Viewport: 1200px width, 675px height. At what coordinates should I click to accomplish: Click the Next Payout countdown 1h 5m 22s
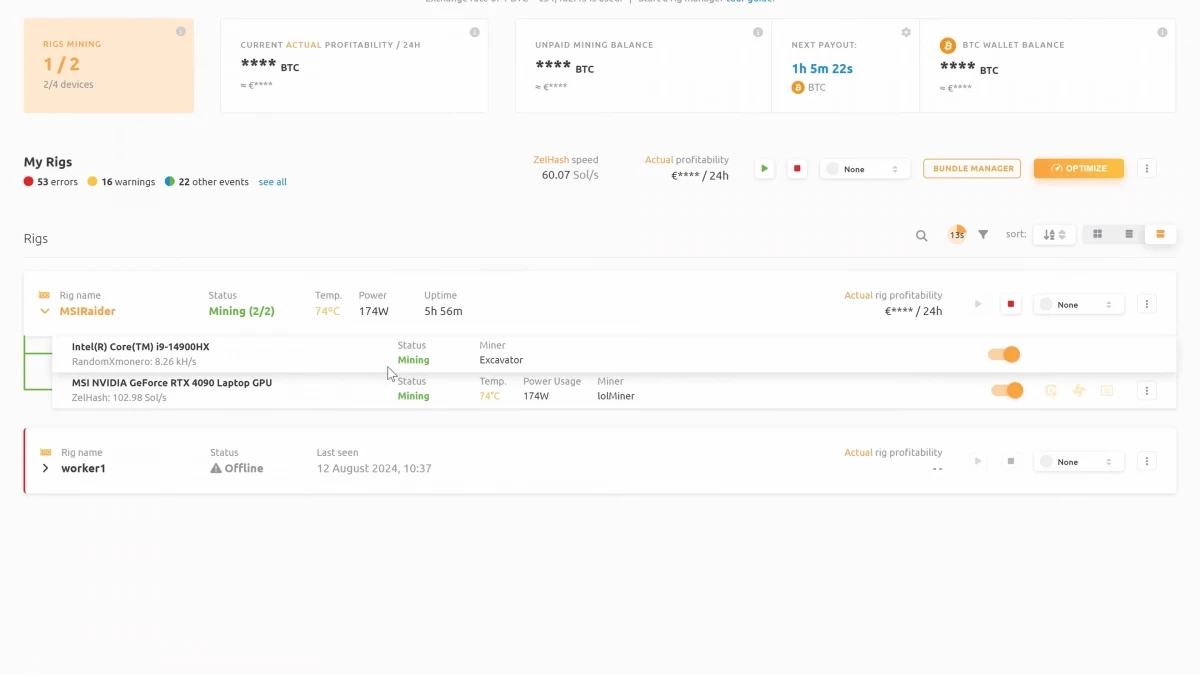click(x=822, y=69)
